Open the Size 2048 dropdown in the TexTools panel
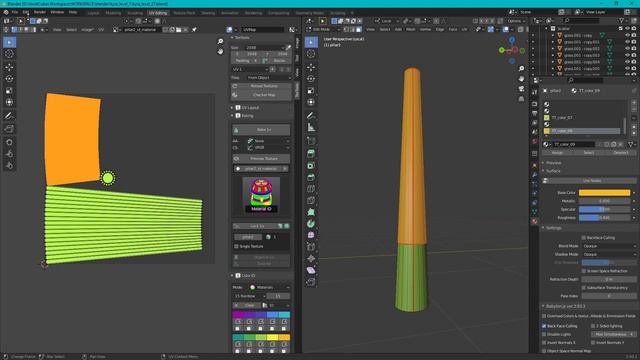 [x=265, y=47]
